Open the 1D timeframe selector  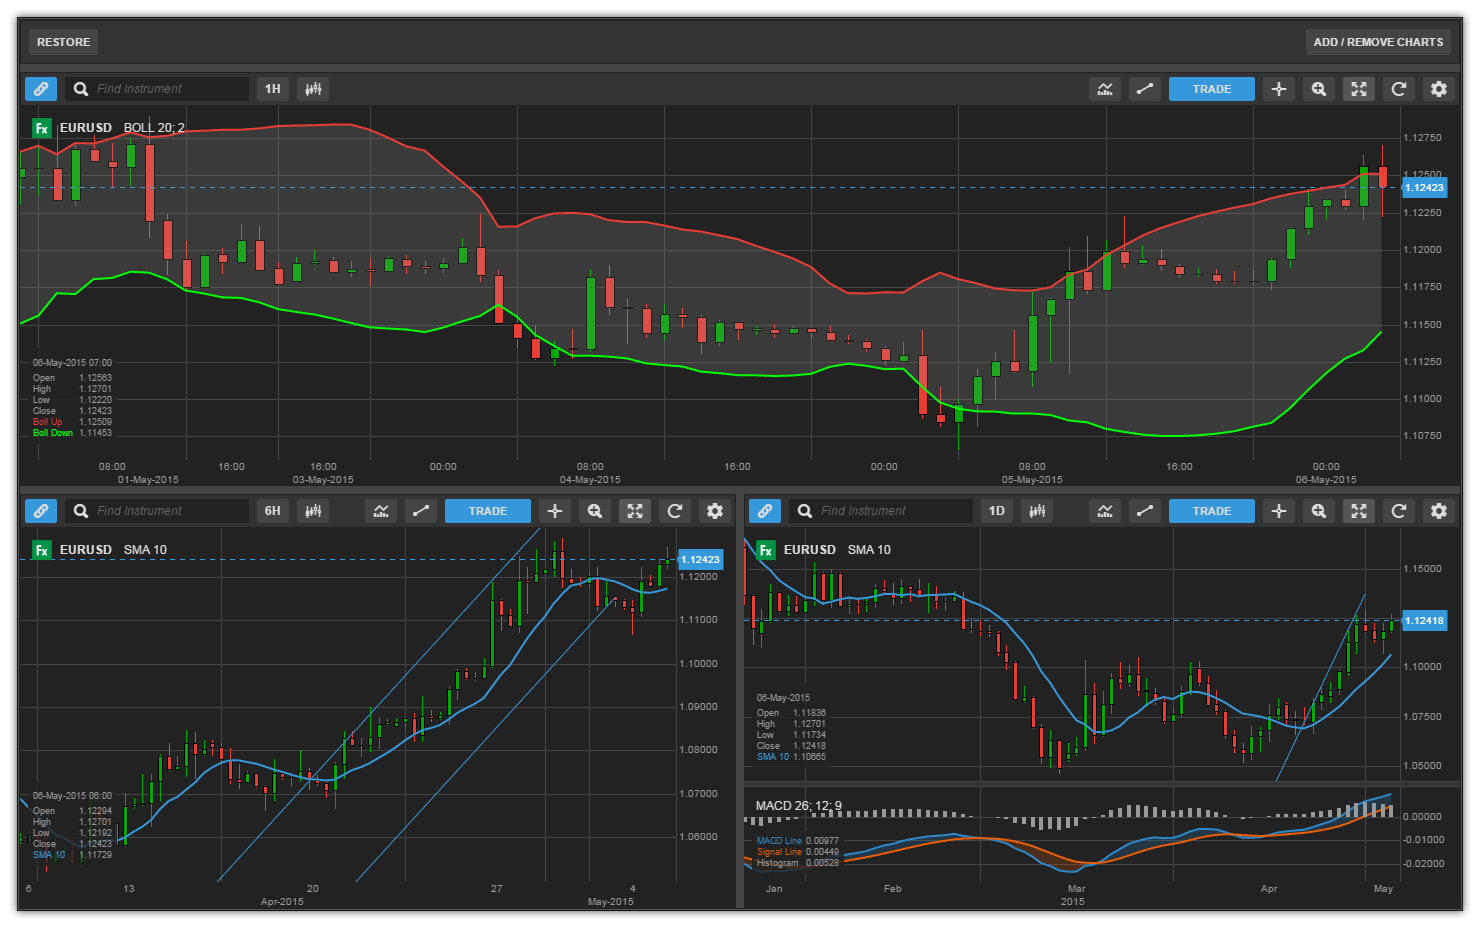(x=997, y=511)
